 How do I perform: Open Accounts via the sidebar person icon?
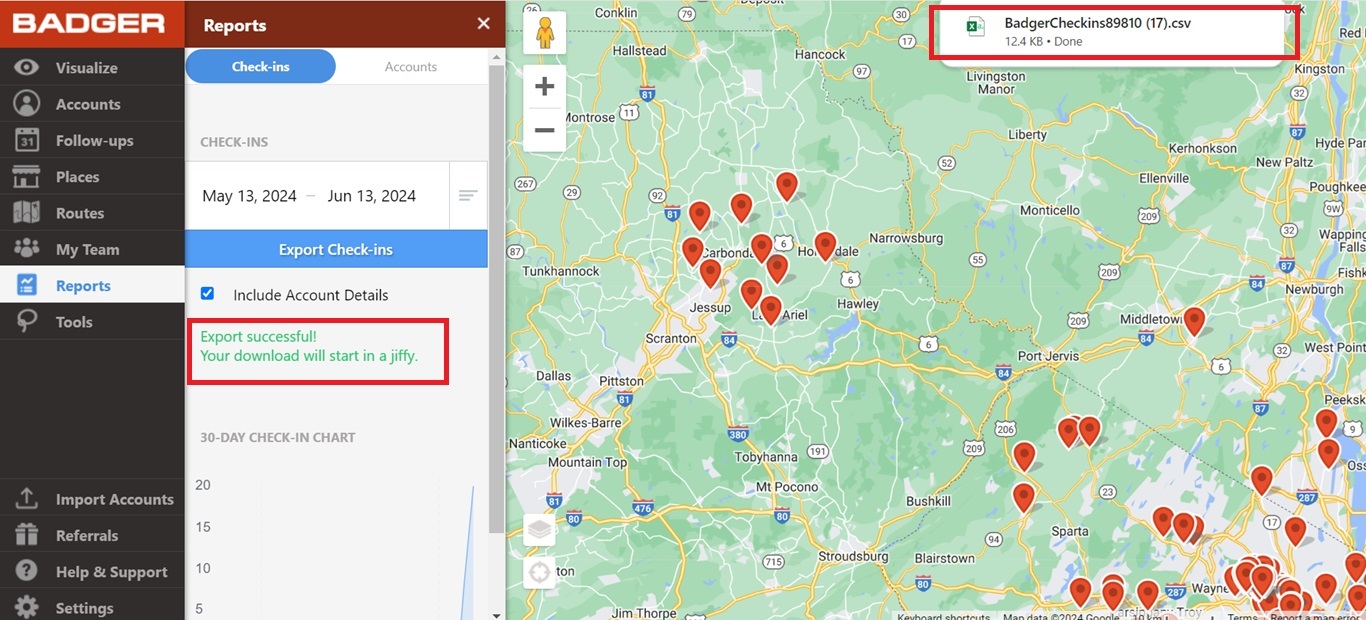point(27,104)
